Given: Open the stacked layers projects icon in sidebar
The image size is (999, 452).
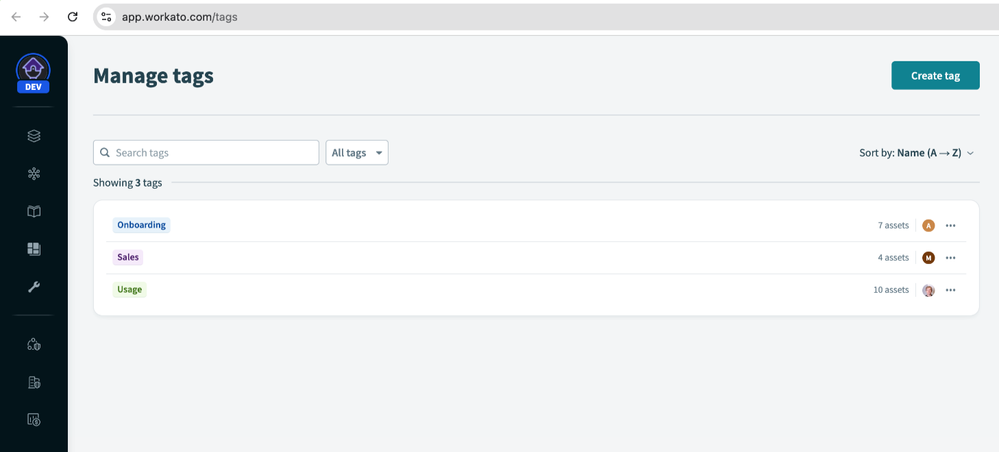Looking at the screenshot, I should [34, 136].
